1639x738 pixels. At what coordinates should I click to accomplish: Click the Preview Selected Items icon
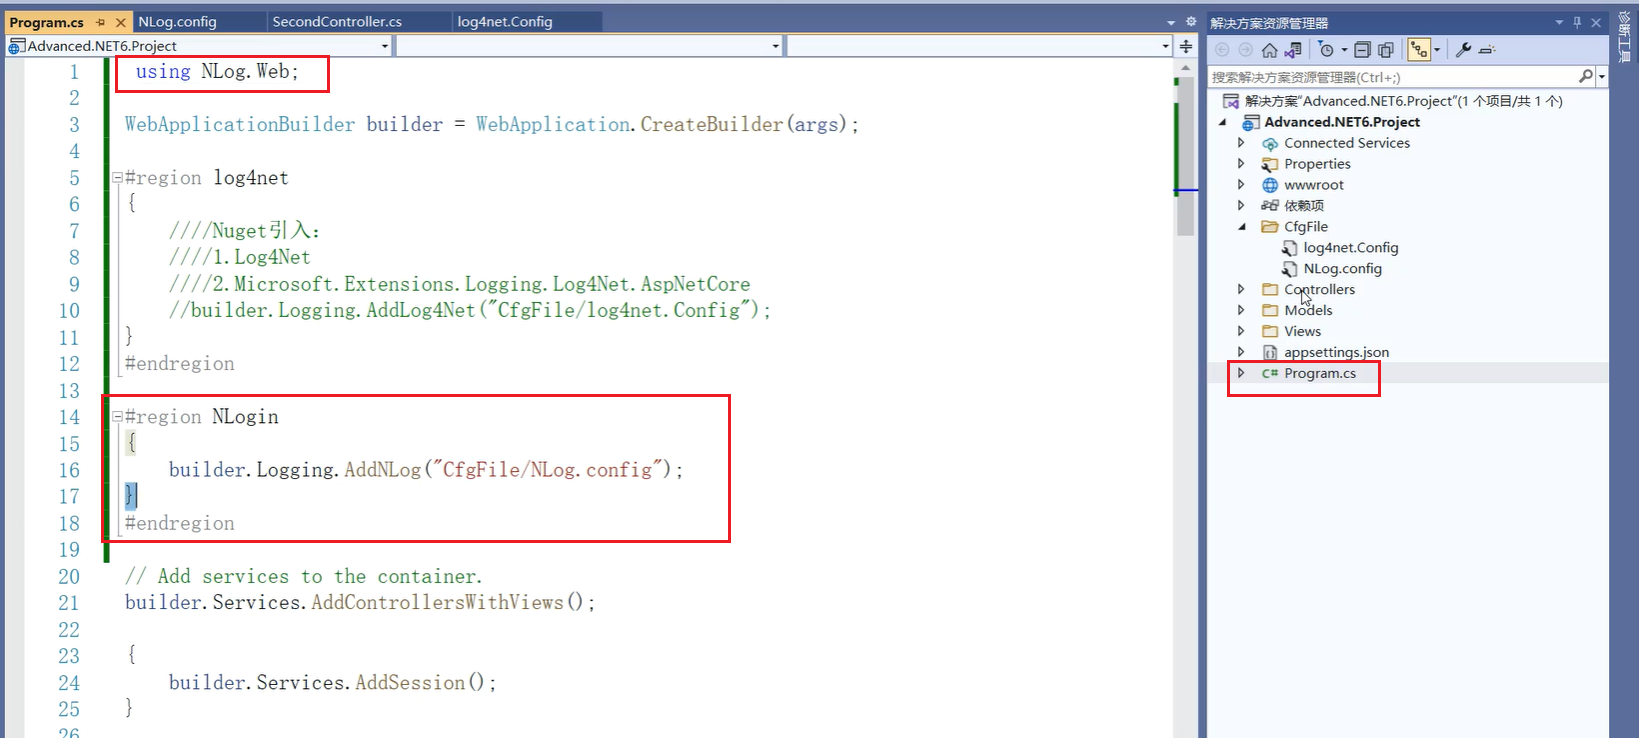click(x=1487, y=50)
